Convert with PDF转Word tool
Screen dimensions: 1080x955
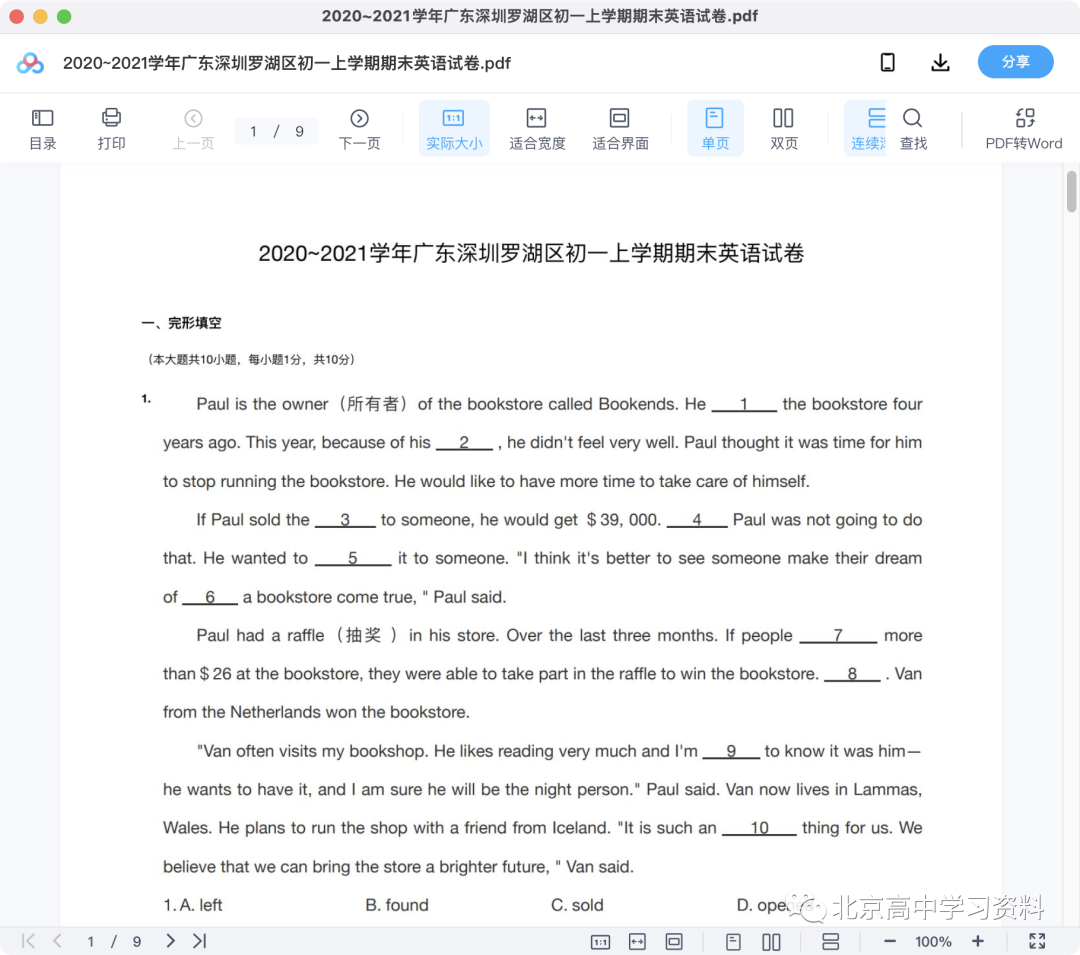[1024, 129]
